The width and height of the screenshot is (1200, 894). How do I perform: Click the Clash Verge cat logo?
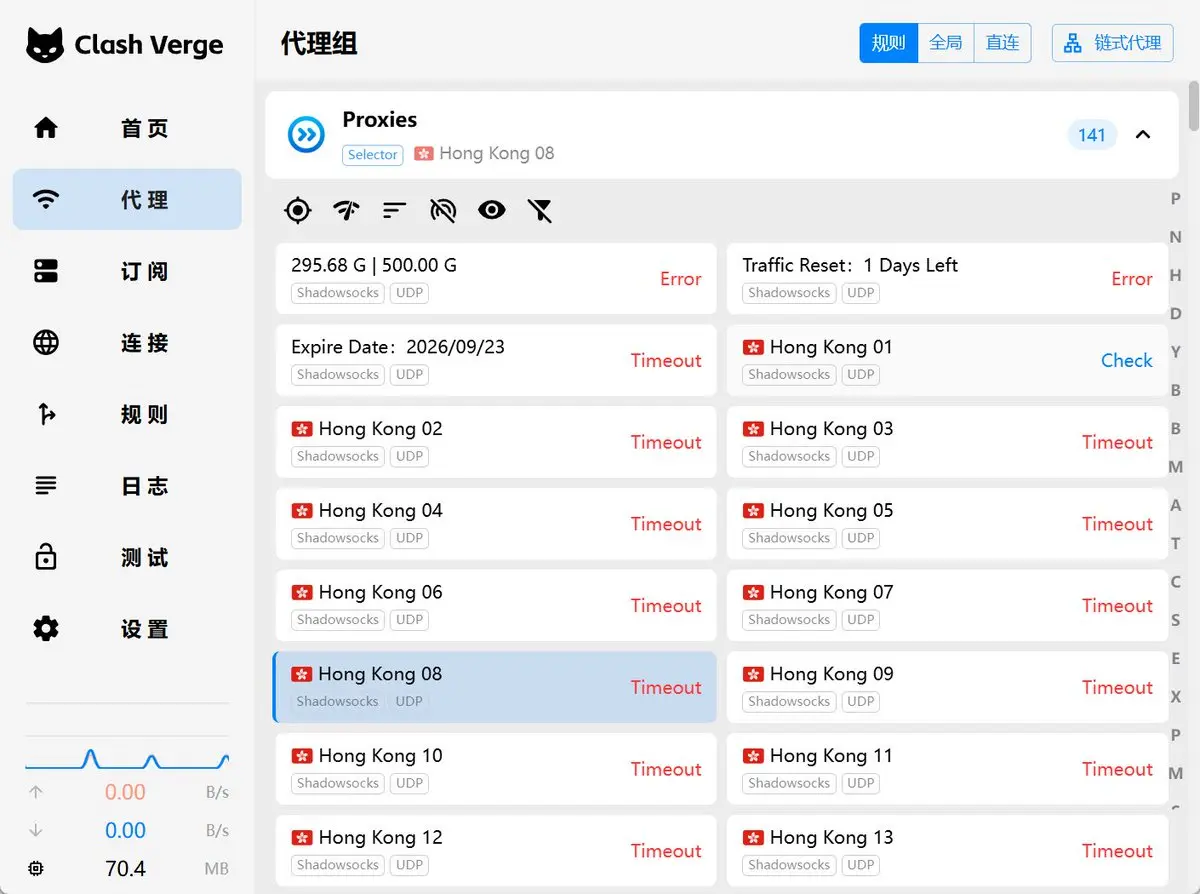click(45, 45)
